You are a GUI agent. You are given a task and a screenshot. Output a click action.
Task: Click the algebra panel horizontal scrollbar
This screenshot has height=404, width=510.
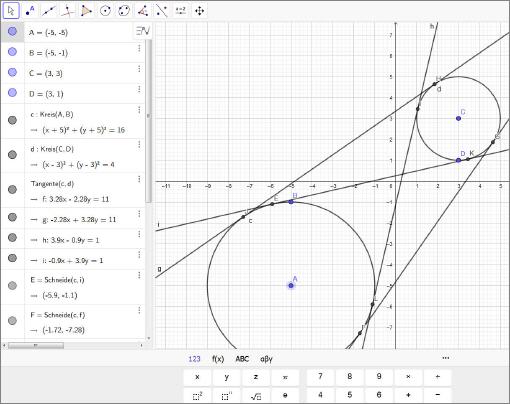coord(36,345)
